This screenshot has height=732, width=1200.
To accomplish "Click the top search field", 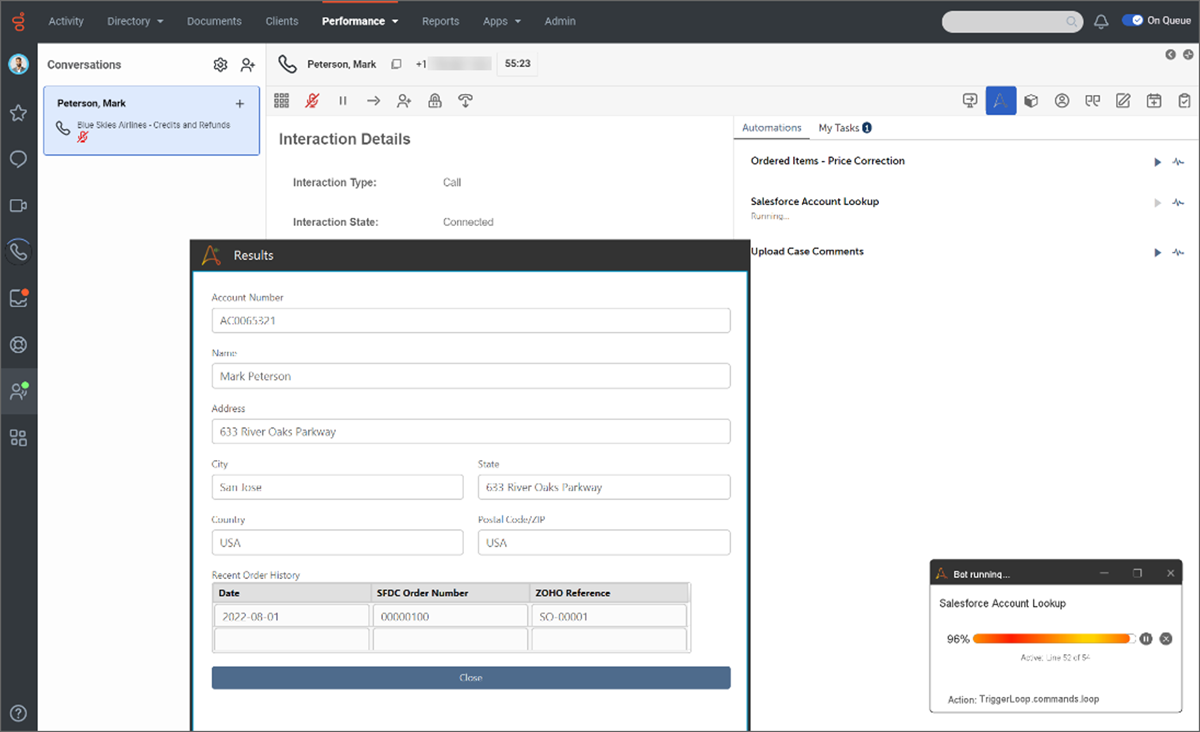I will pyautogui.click(x=1012, y=21).
